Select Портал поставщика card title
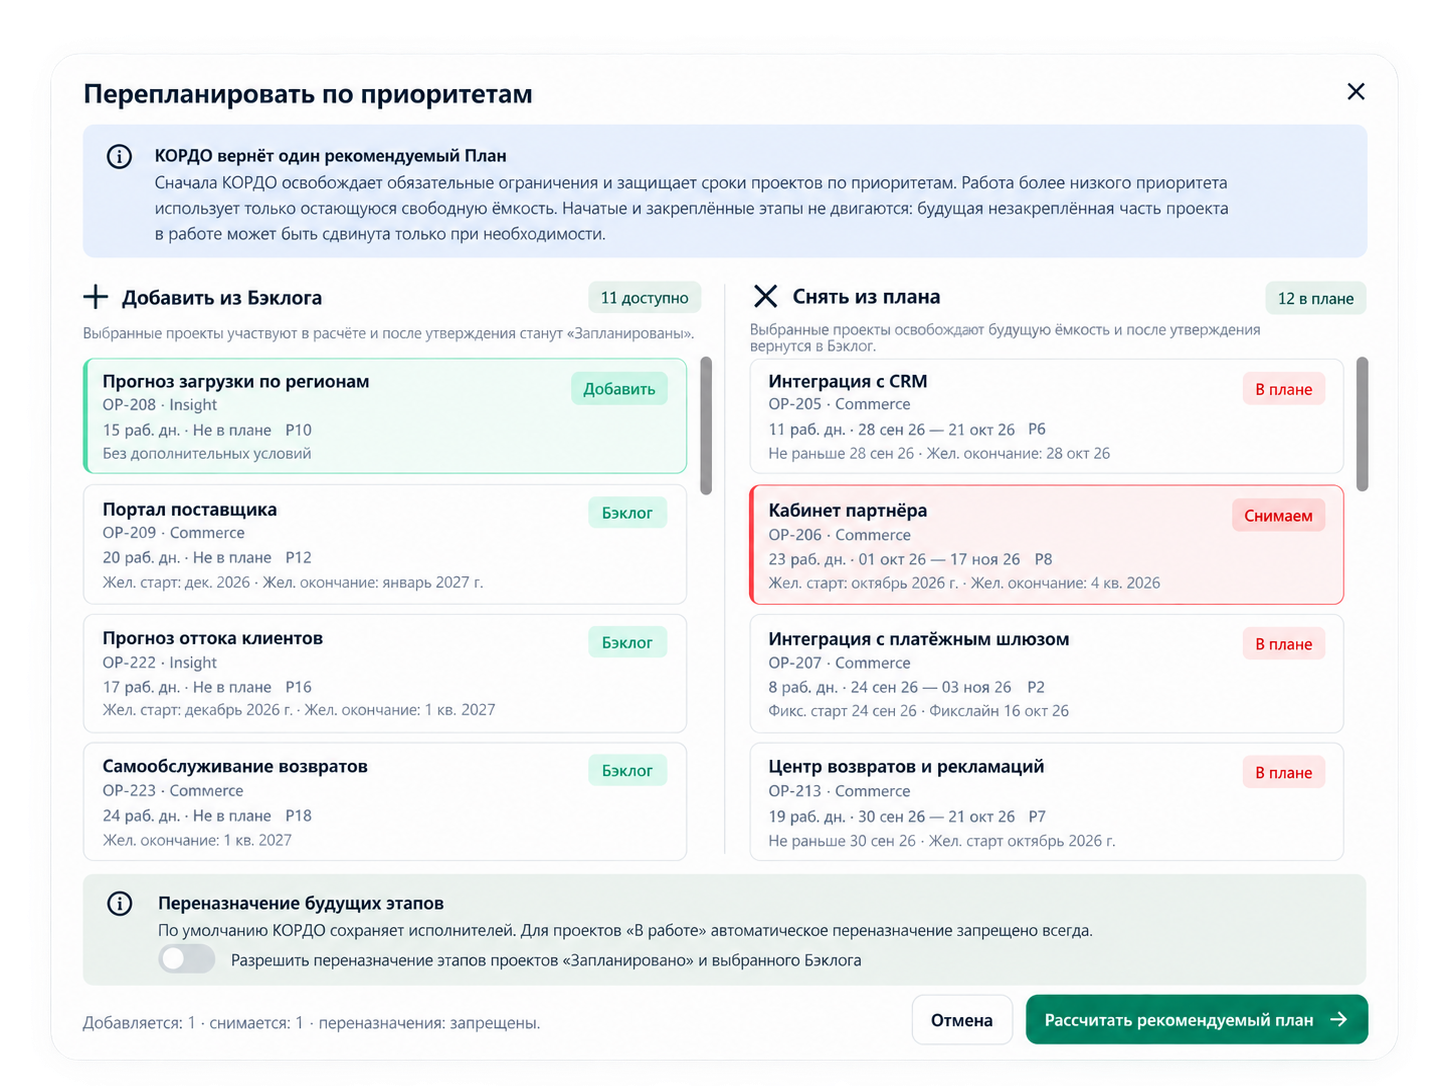Screen dimensions: 1448x1086 click(x=190, y=509)
